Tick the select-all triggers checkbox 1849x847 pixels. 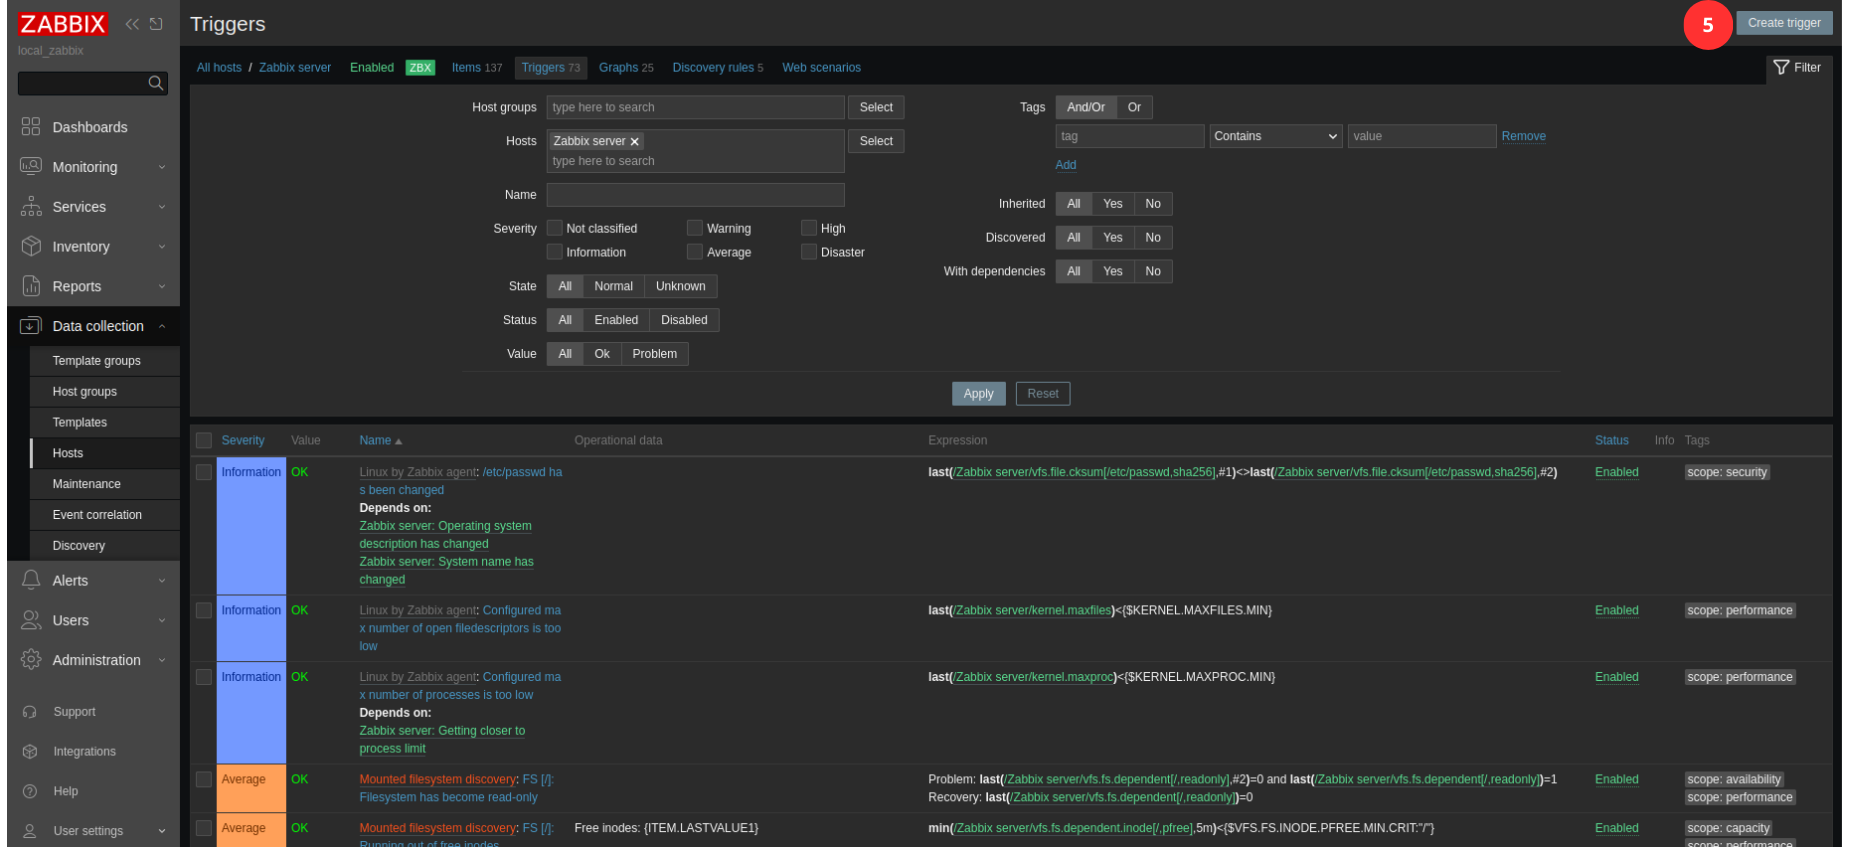click(204, 440)
